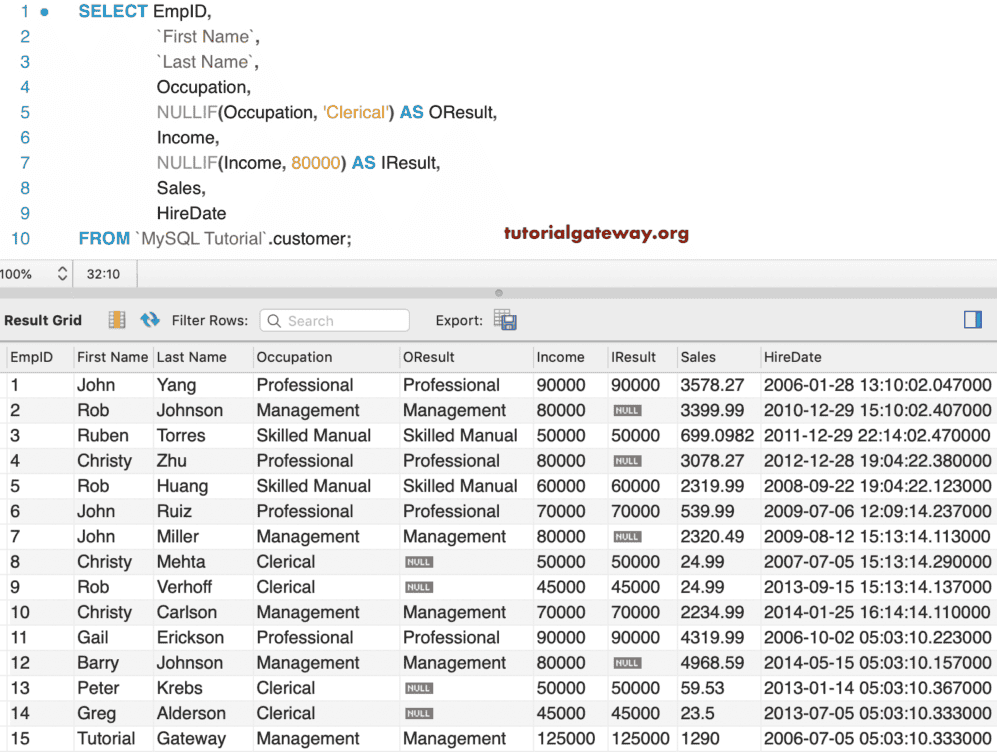997x752 pixels.
Task: Select the 'Ruiz' last name cell
Action: click(174, 511)
